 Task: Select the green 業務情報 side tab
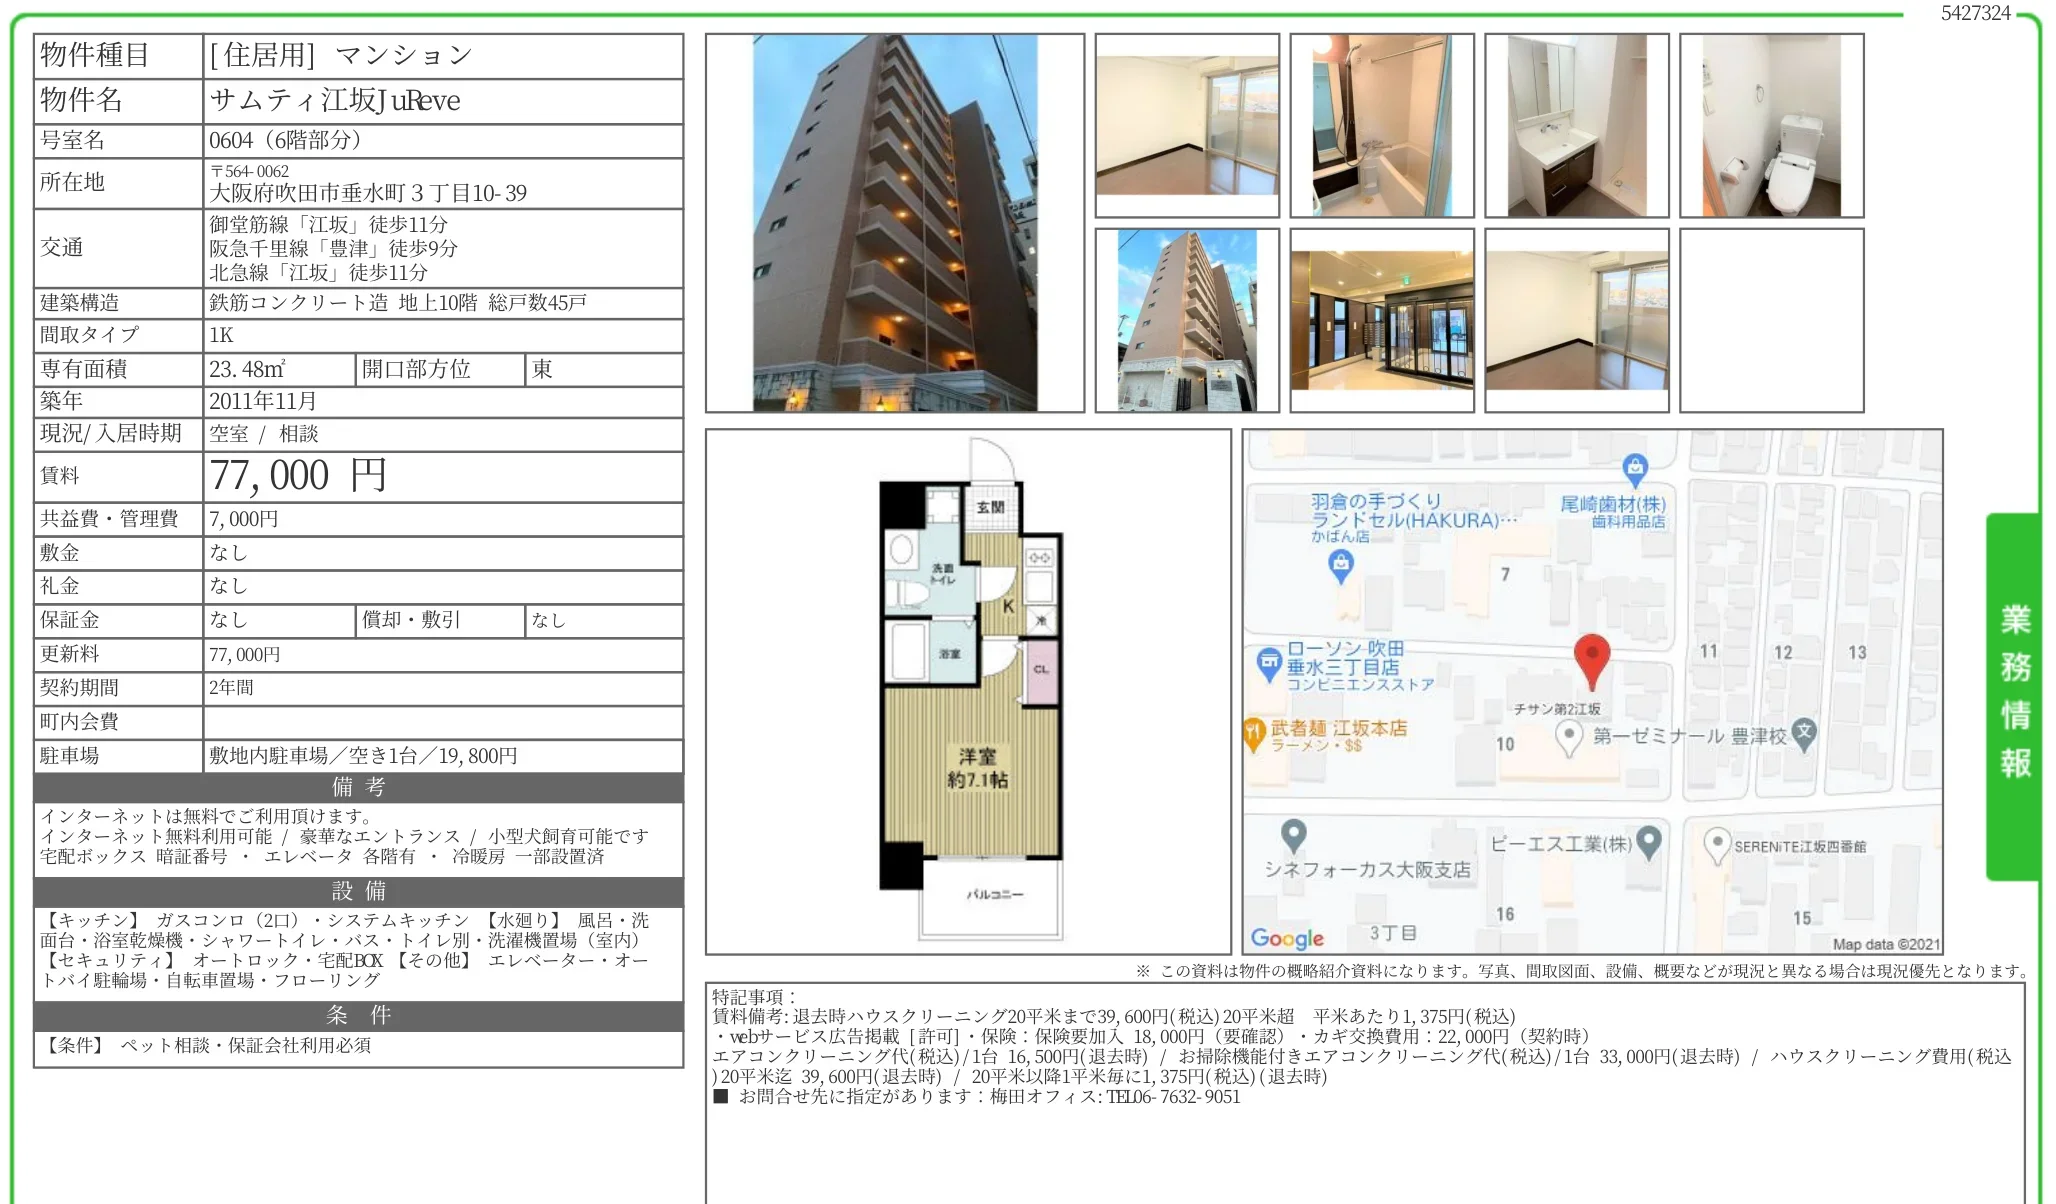pos(2013,695)
